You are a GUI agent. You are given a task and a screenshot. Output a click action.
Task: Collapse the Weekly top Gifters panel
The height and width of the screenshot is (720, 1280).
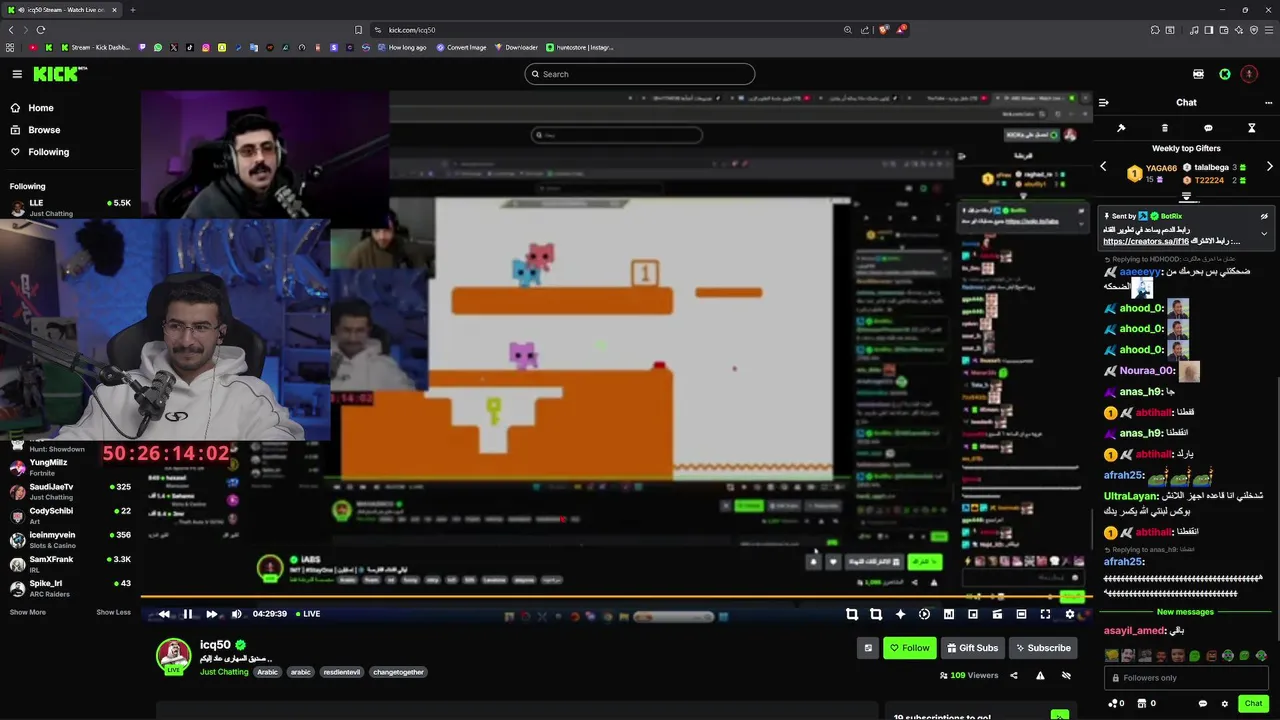tap(1186, 197)
